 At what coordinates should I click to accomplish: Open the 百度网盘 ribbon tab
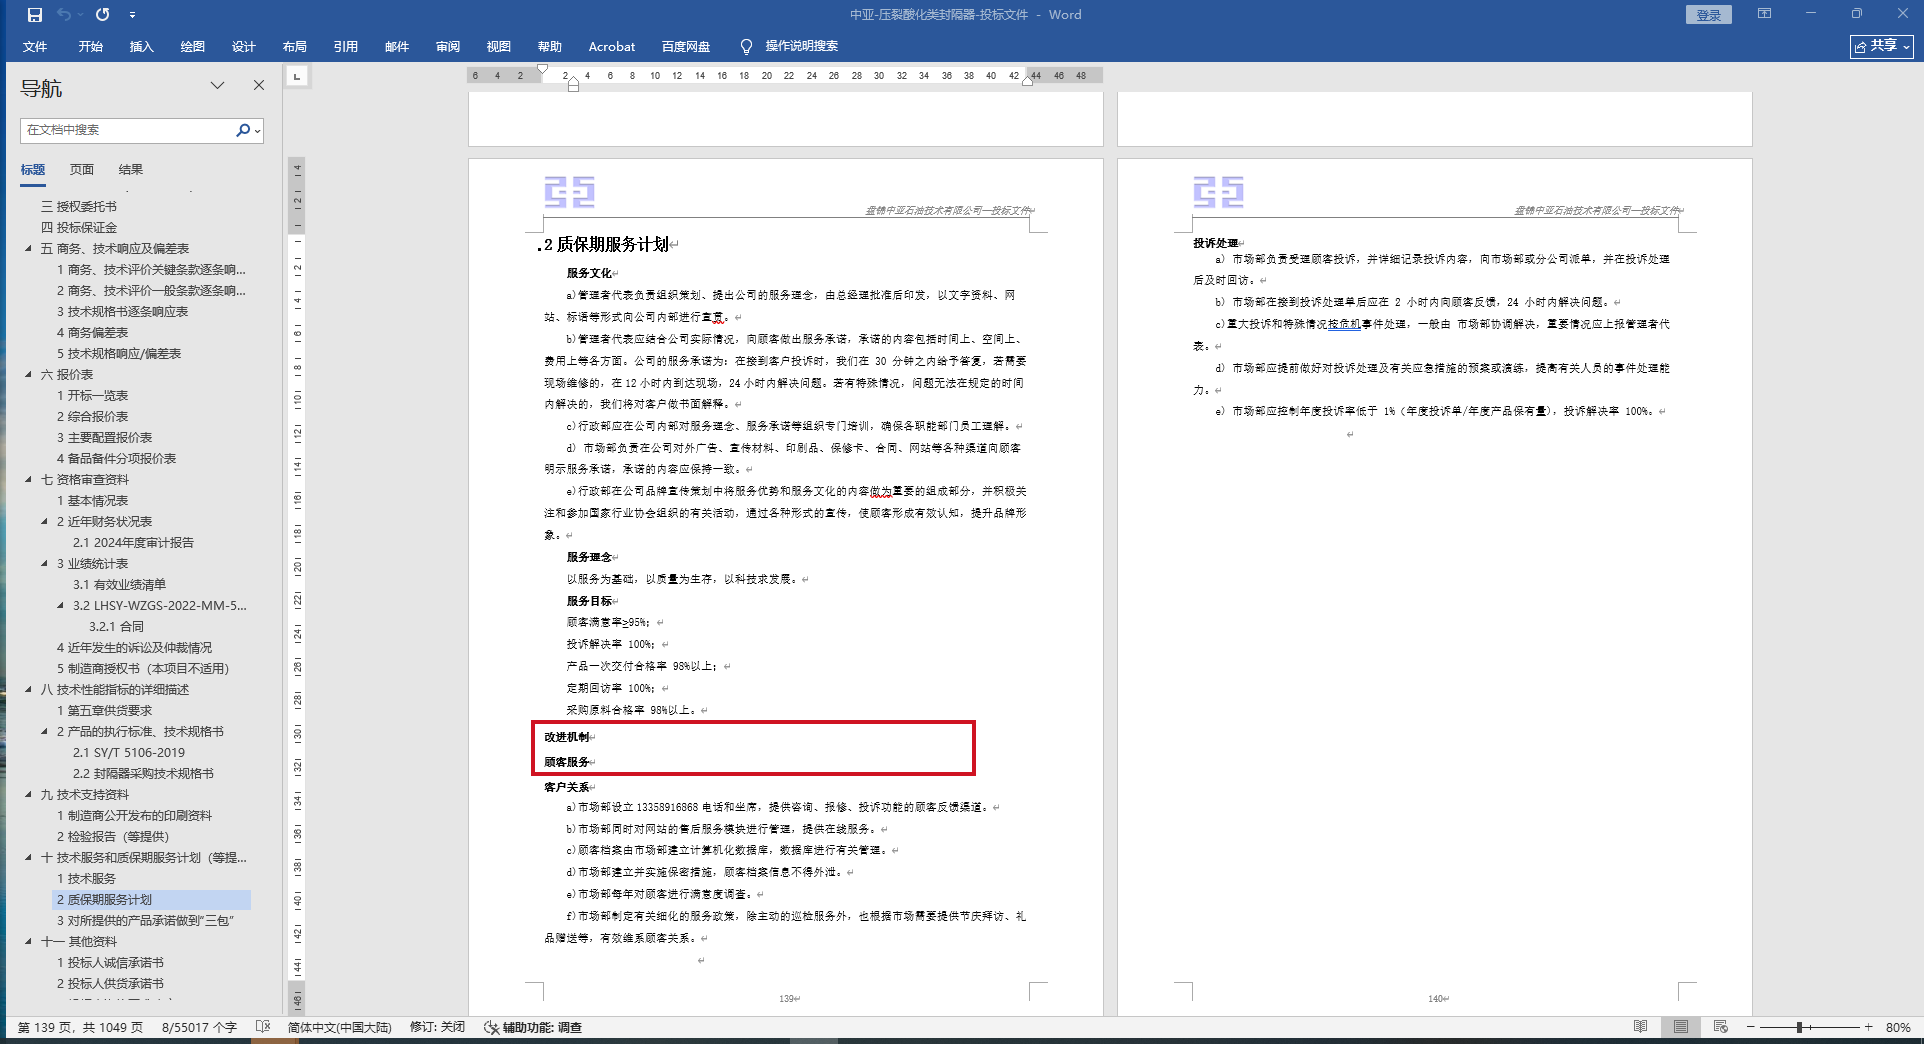coord(686,46)
